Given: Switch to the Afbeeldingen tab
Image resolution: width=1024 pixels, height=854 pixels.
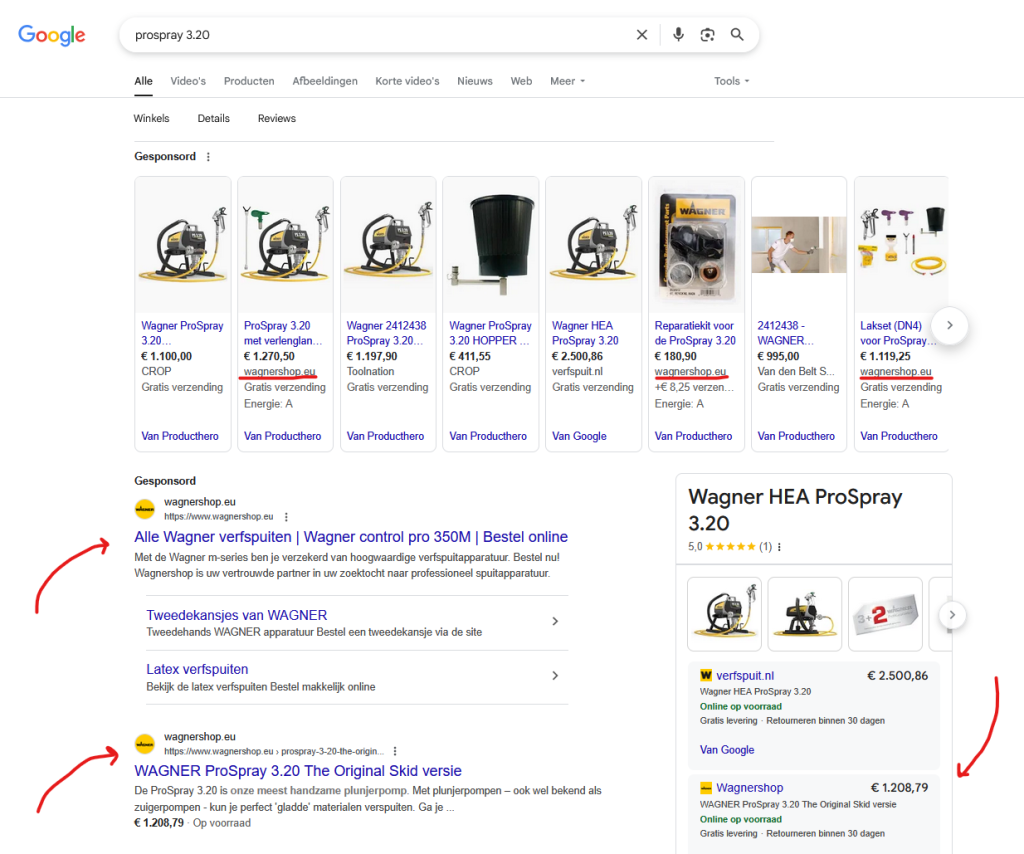Looking at the screenshot, I should tap(324, 81).
